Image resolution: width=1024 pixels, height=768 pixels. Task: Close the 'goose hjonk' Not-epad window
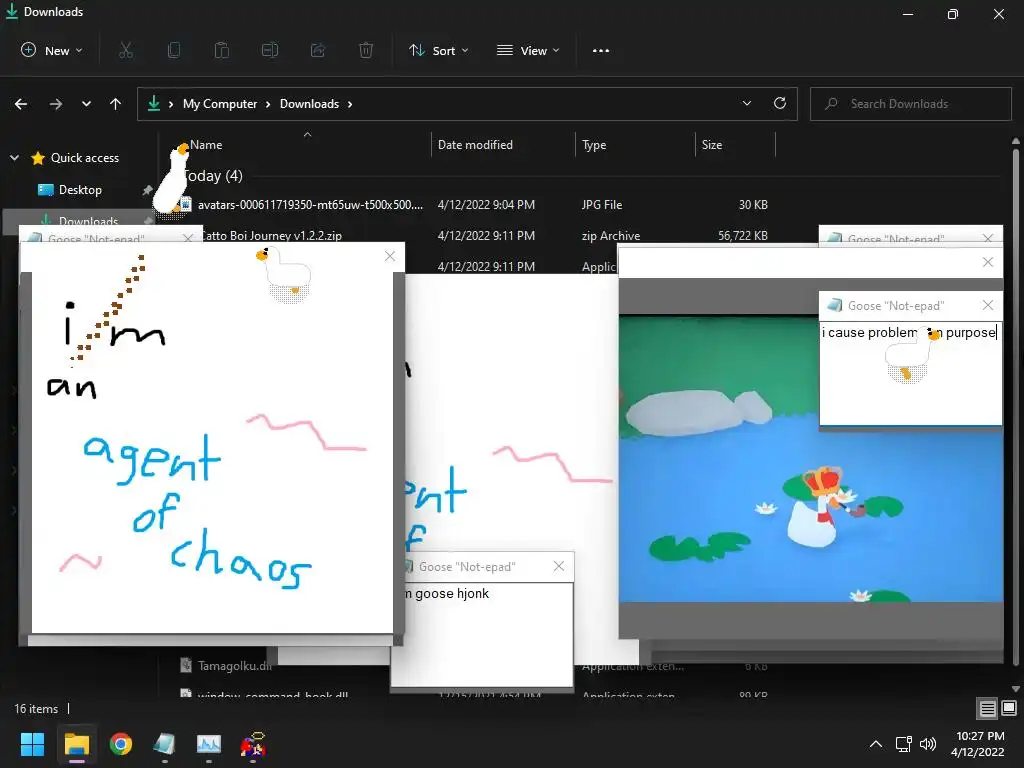[559, 566]
